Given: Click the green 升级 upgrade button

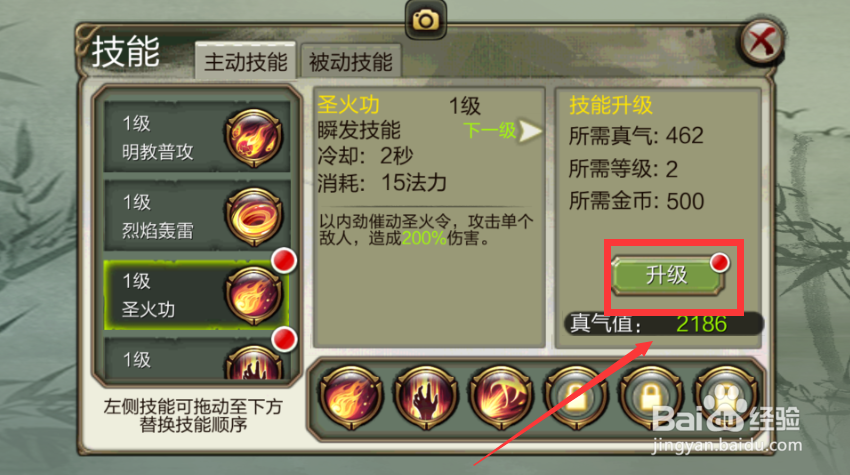Looking at the screenshot, I should coord(668,275).
